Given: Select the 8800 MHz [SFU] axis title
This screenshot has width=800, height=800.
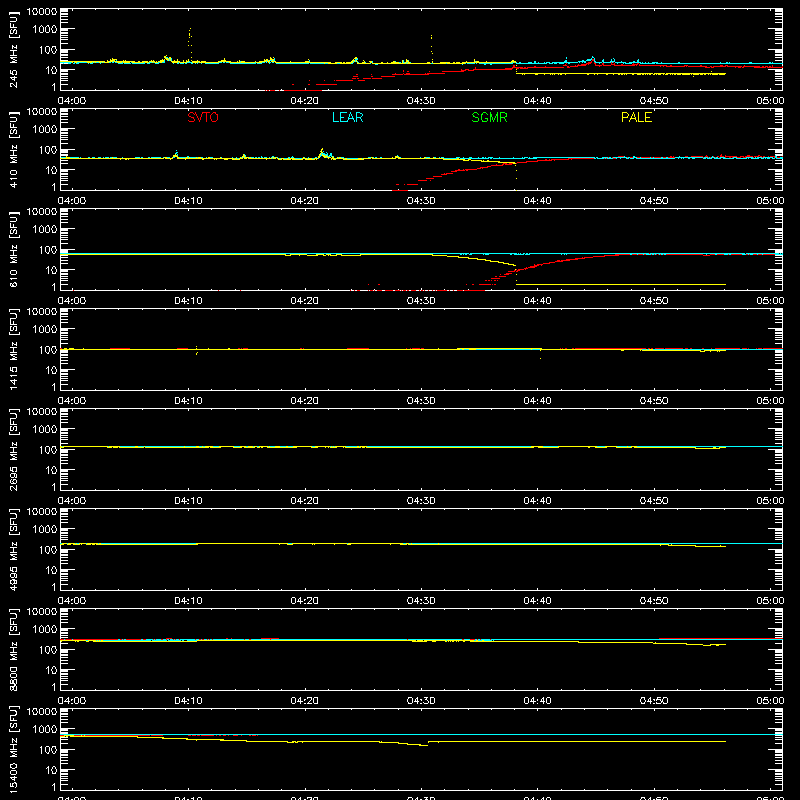Looking at the screenshot, I should [x=14, y=649].
